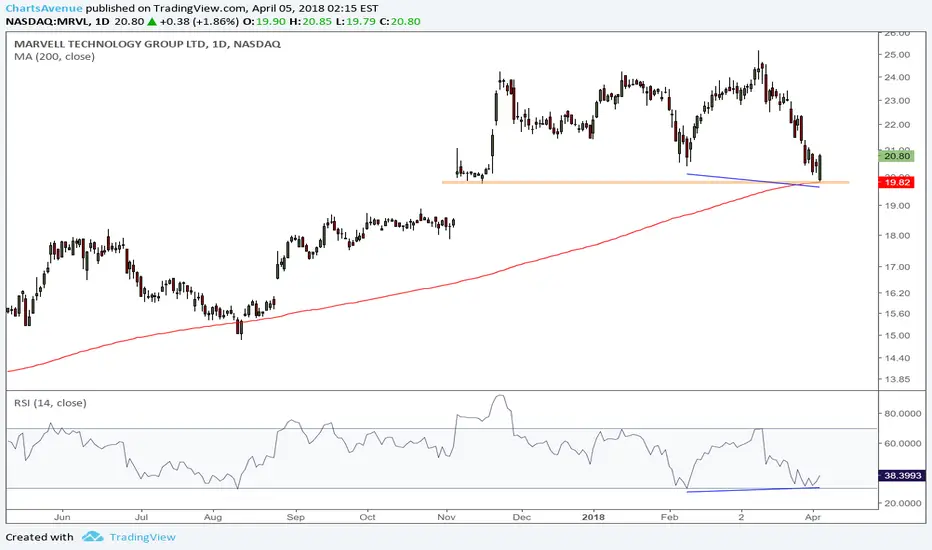Click the 2018 label on time axis

593,517
